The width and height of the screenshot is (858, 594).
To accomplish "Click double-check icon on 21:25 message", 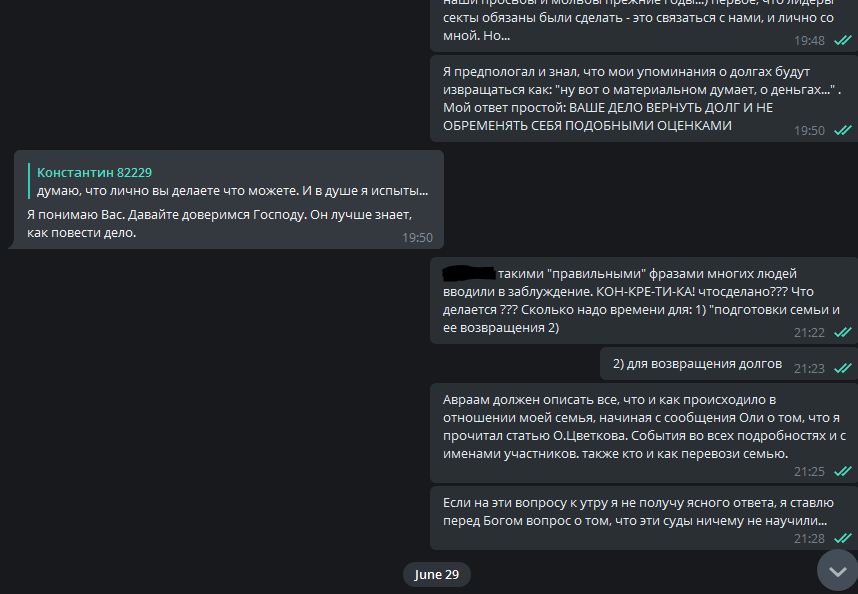I will 842,471.
